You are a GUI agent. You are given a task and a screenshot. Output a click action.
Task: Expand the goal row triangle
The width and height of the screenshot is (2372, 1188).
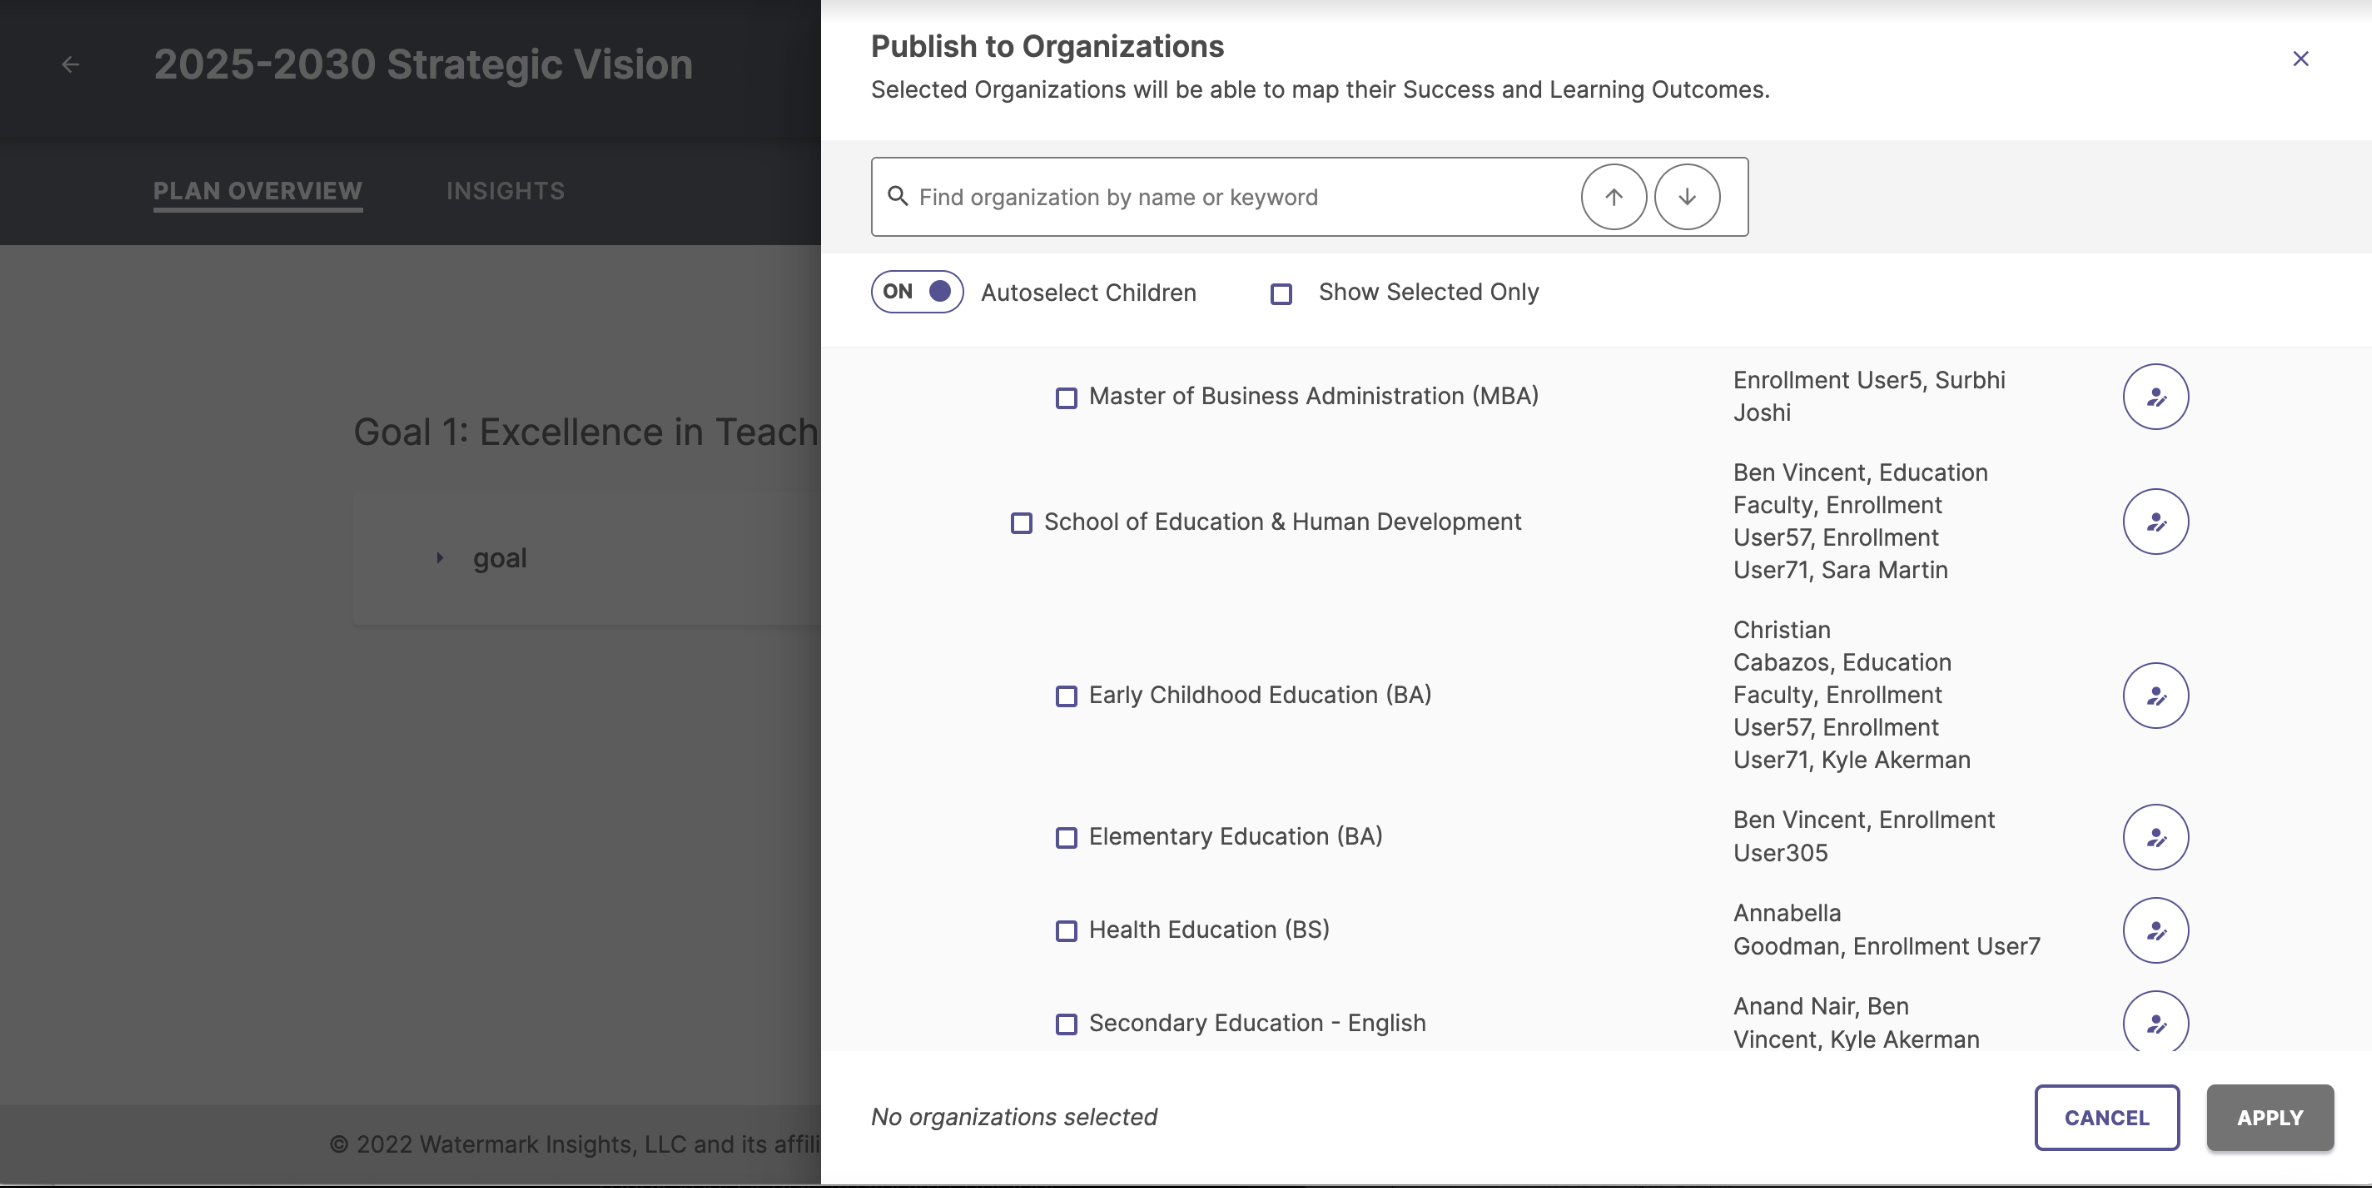[x=439, y=558]
